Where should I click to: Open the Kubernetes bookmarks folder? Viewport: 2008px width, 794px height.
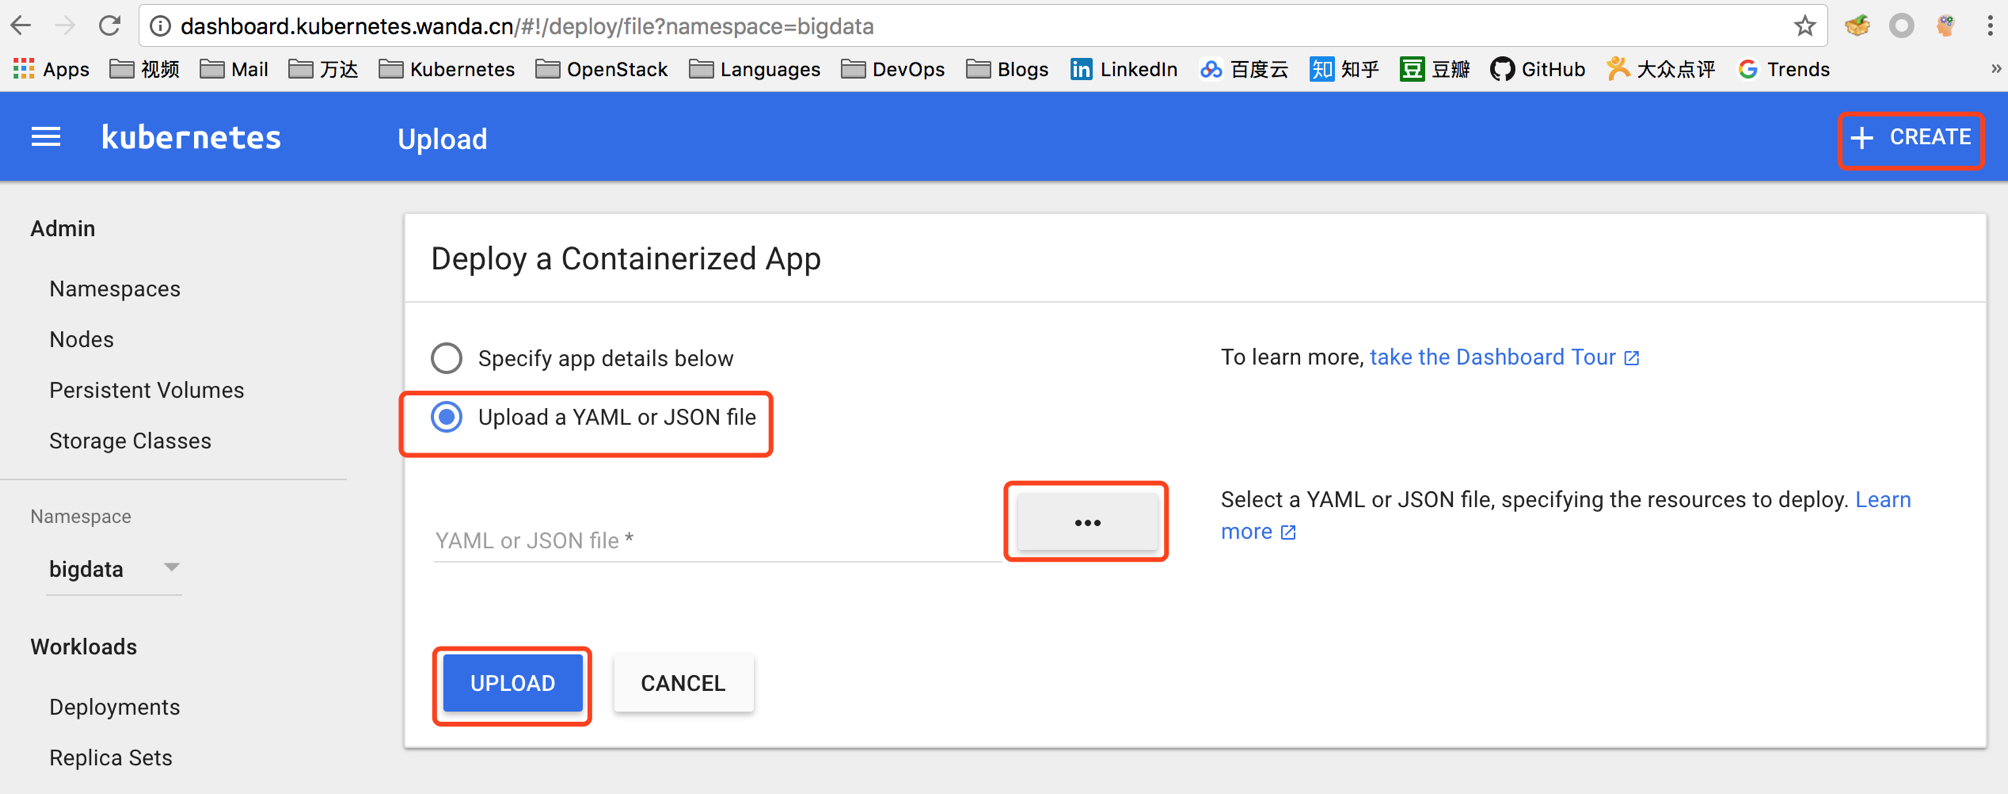[447, 69]
